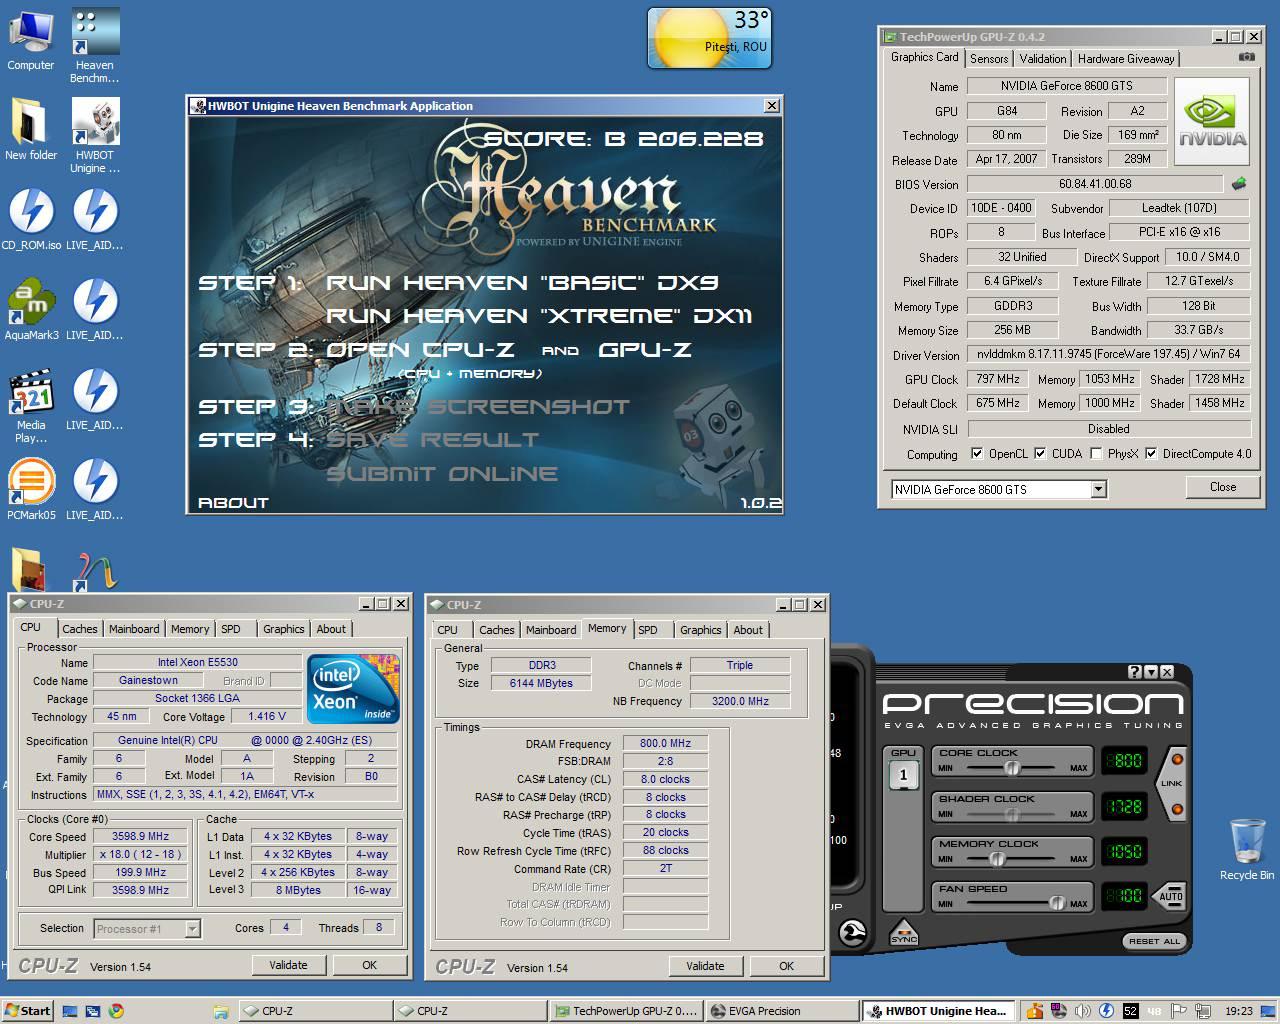Open the AquaMark3 desktop shortcut
The height and width of the screenshot is (1024, 1280).
(31, 310)
